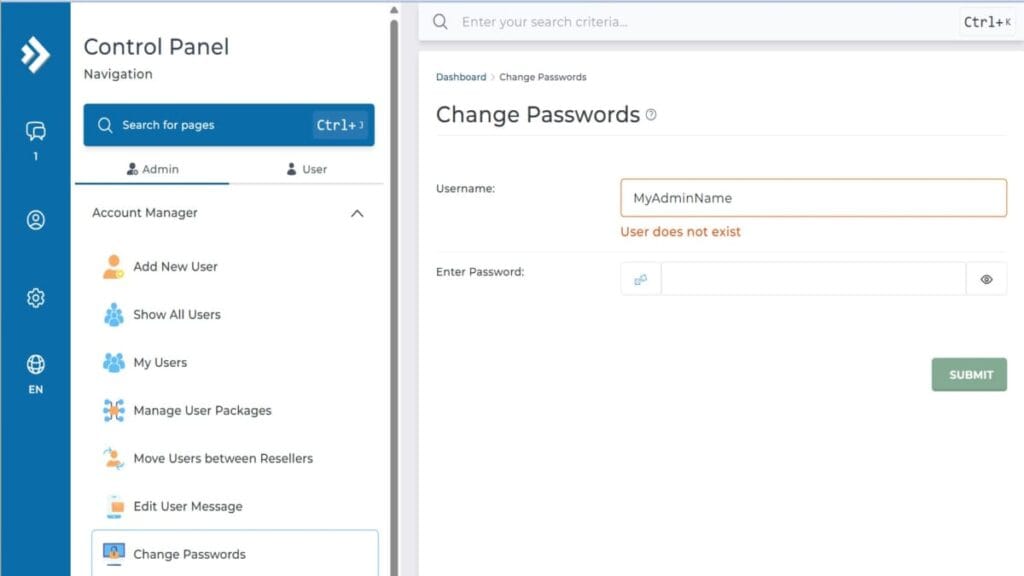Click the Username input containing MyAdminName
This screenshot has width=1024, height=576.
coord(812,198)
